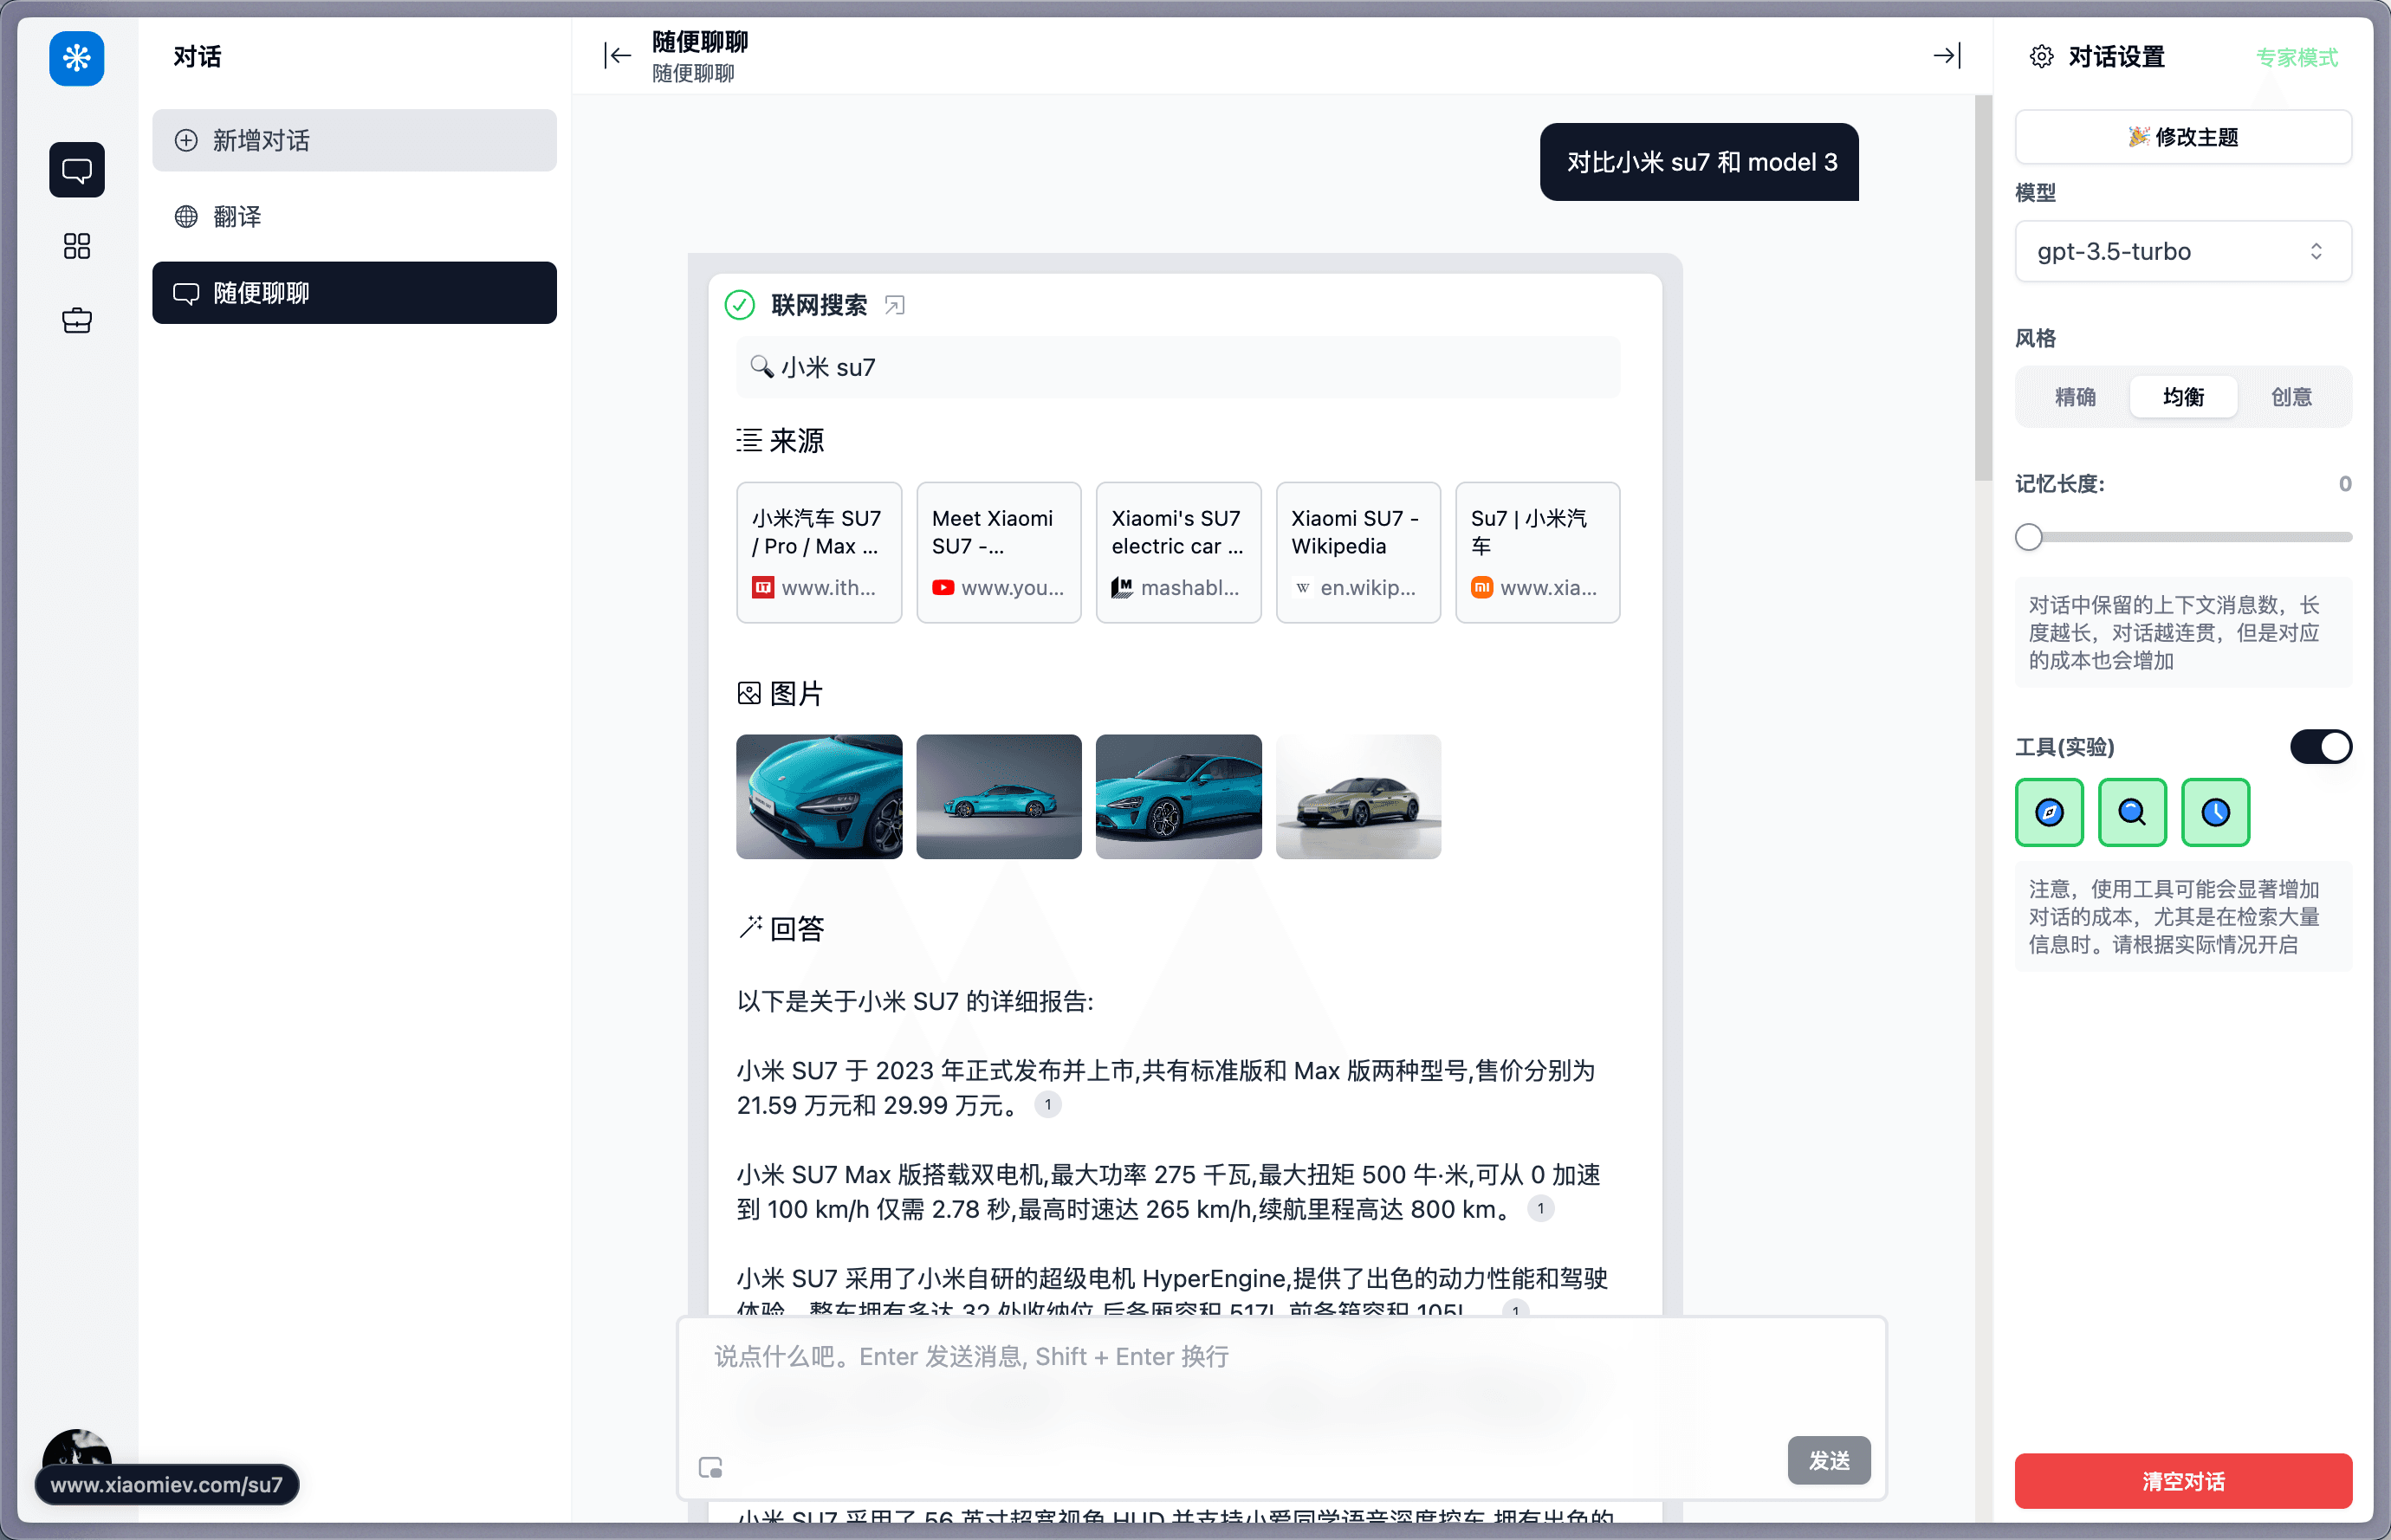Image resolution: width=2391 pixels, height=1540 pixels.
Task: Click the 风格 label in settings
Action: (2034, 338)
